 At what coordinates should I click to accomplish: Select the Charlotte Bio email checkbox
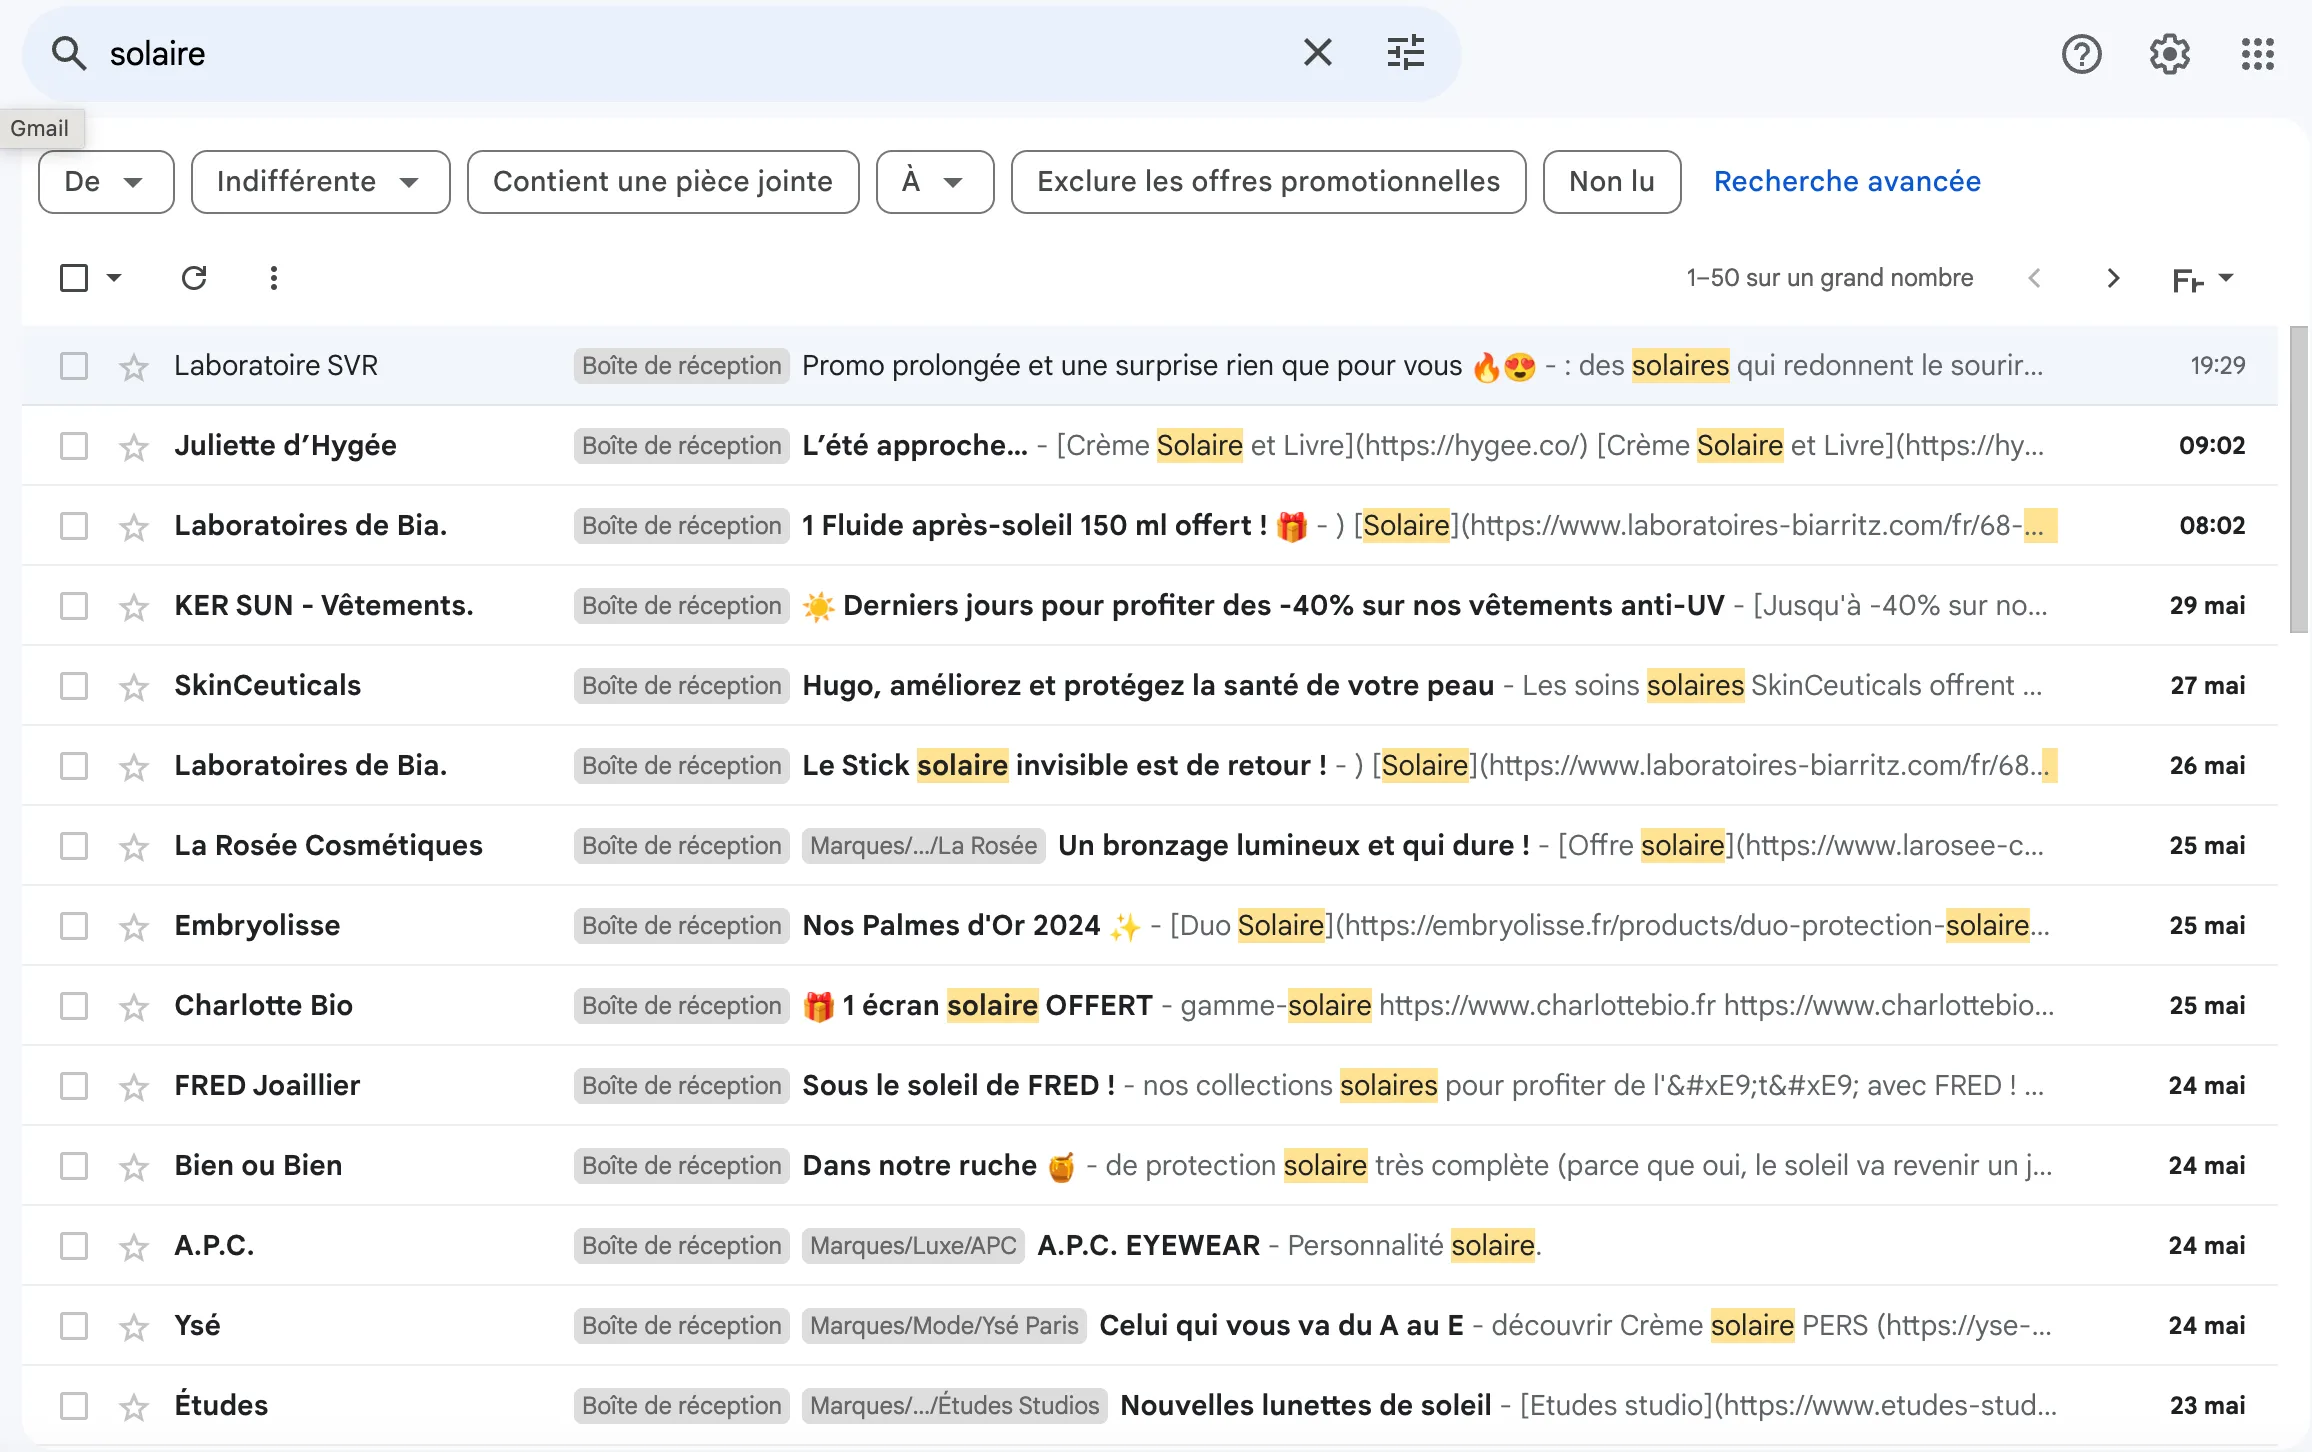point(74,1006)
